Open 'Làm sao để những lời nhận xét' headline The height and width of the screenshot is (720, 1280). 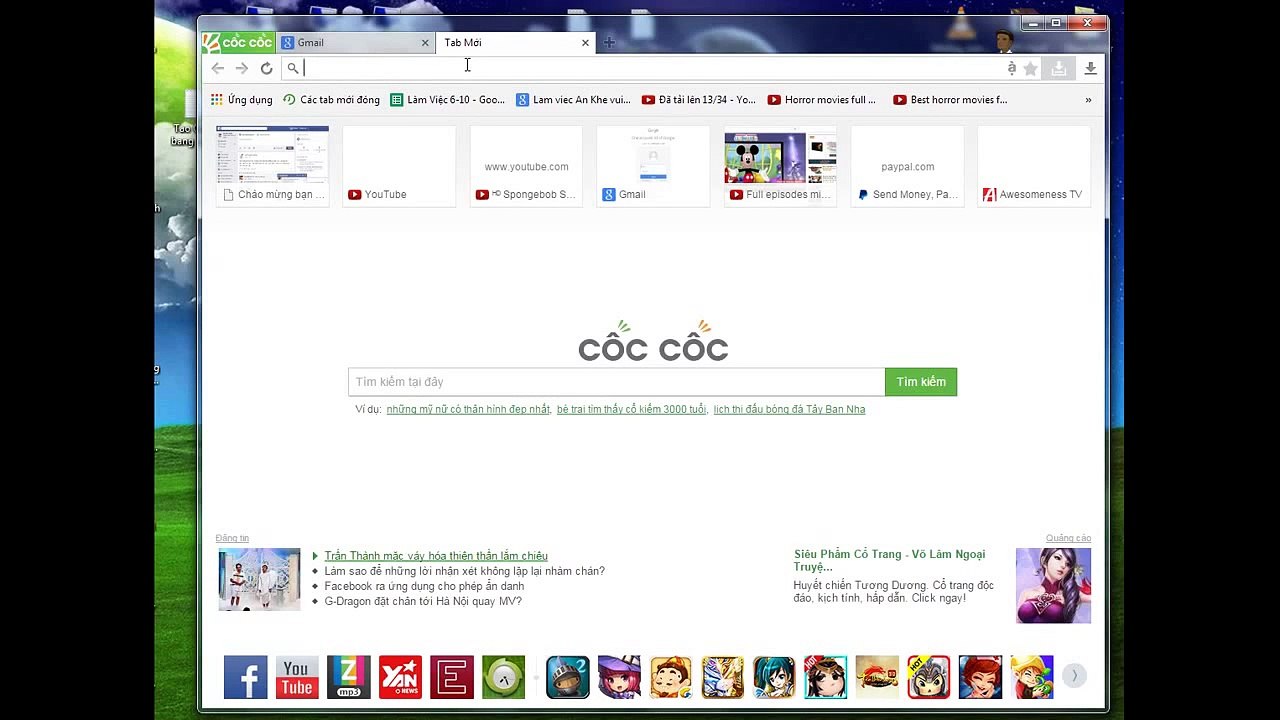click(x=464, y=571)
